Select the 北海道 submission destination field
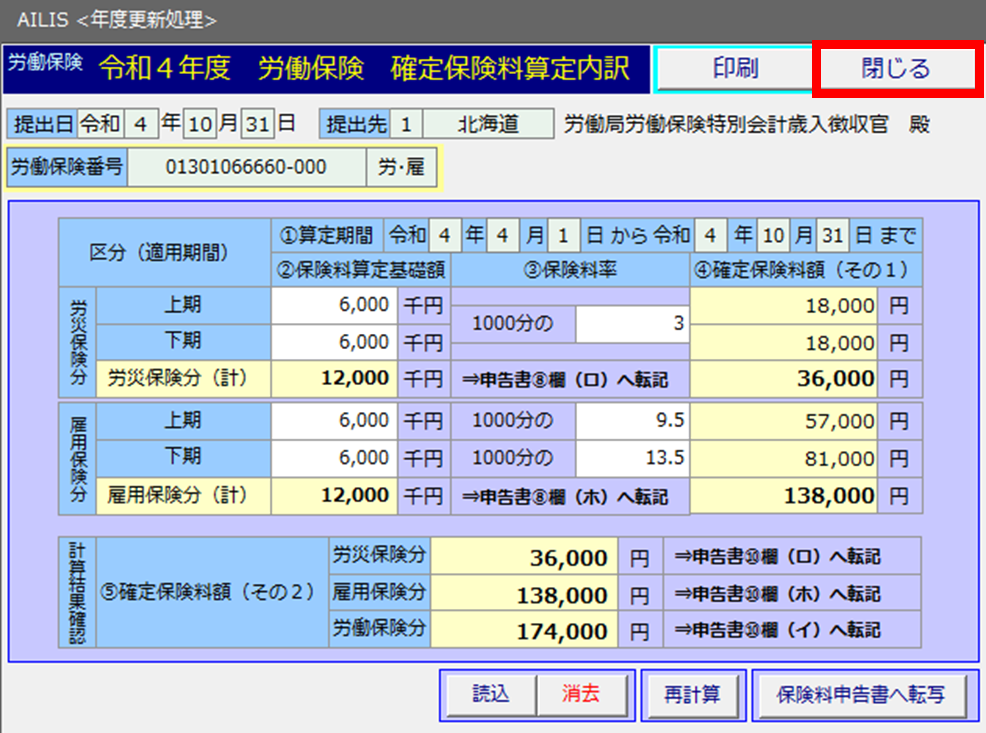 [x=487, y=125]
